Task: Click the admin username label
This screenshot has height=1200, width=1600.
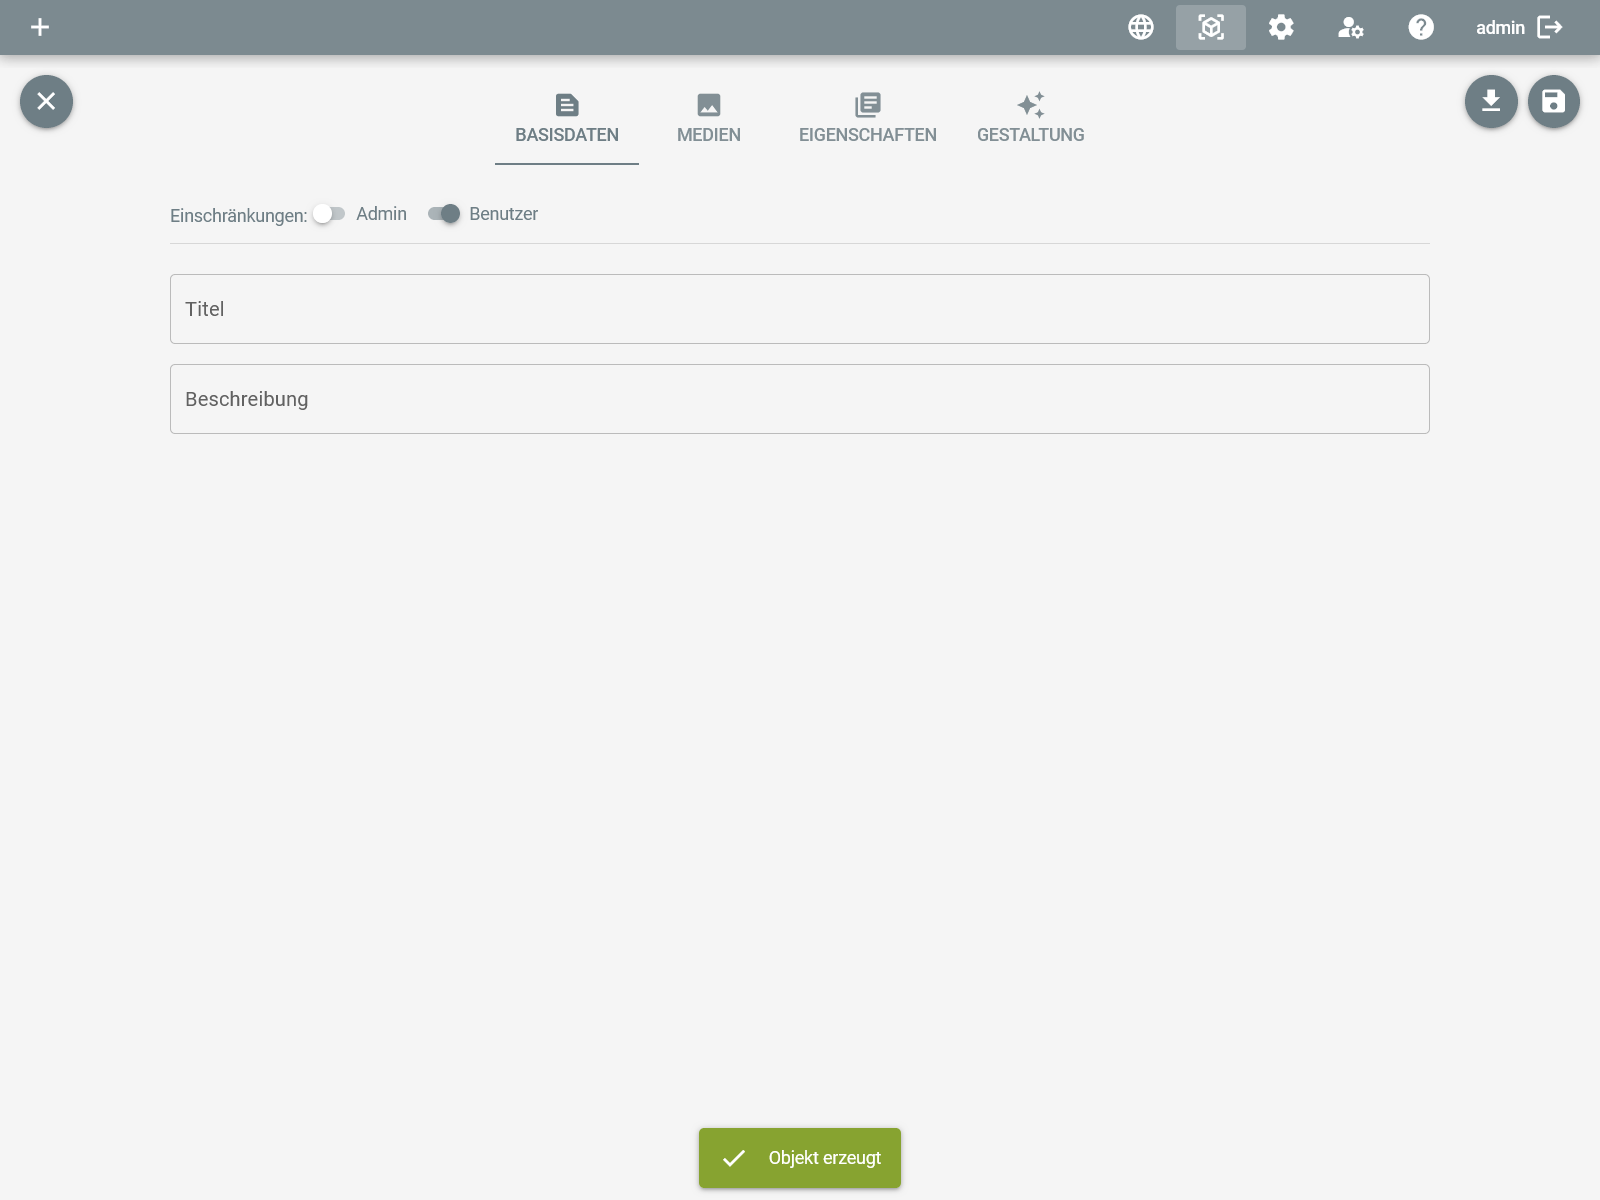Action: [x=1500, y=28]
